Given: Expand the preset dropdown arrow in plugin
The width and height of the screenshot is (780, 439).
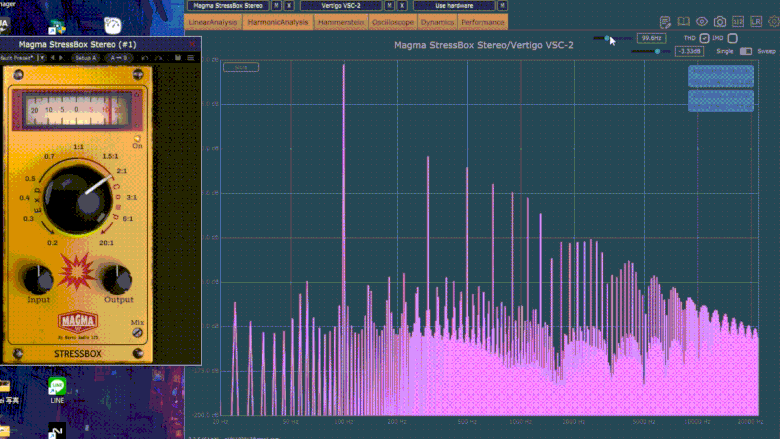Looking at the screenshot, I should coord(42,58).
